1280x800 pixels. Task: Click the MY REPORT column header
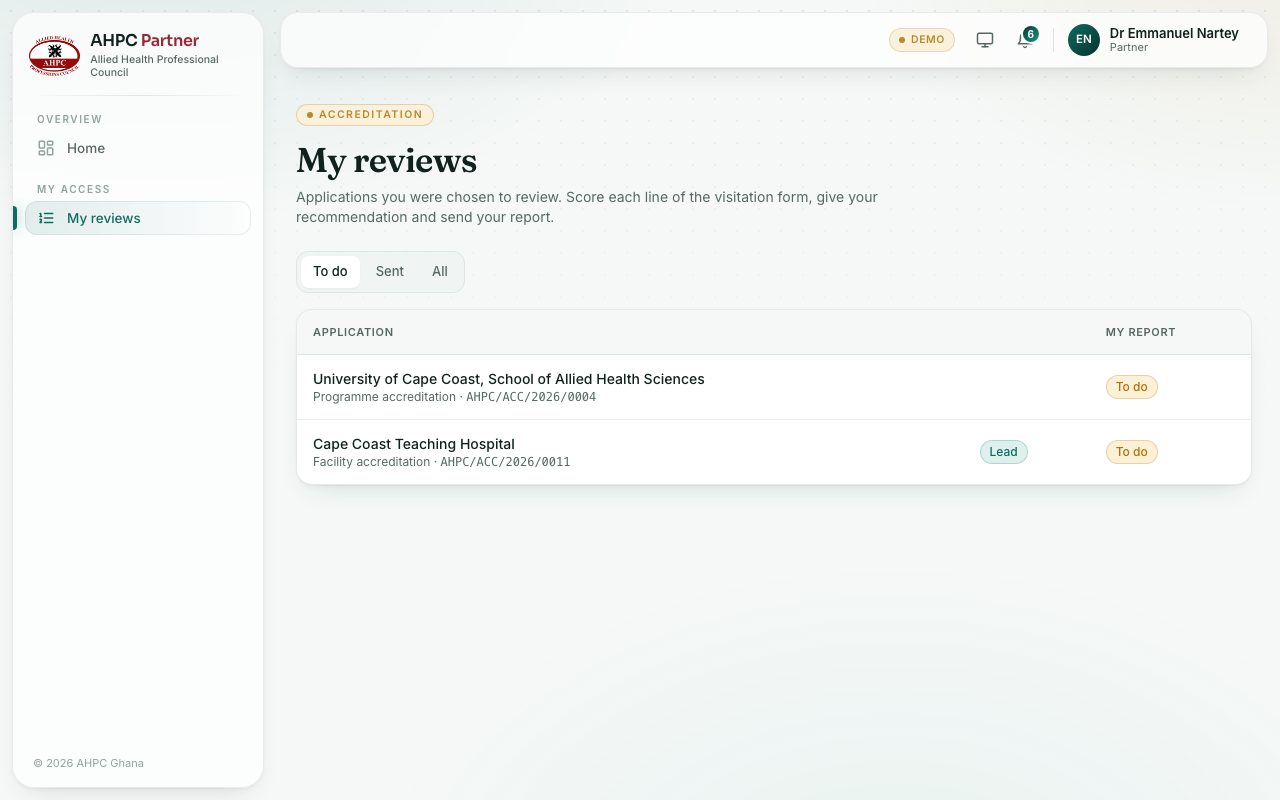[1141, 332]
